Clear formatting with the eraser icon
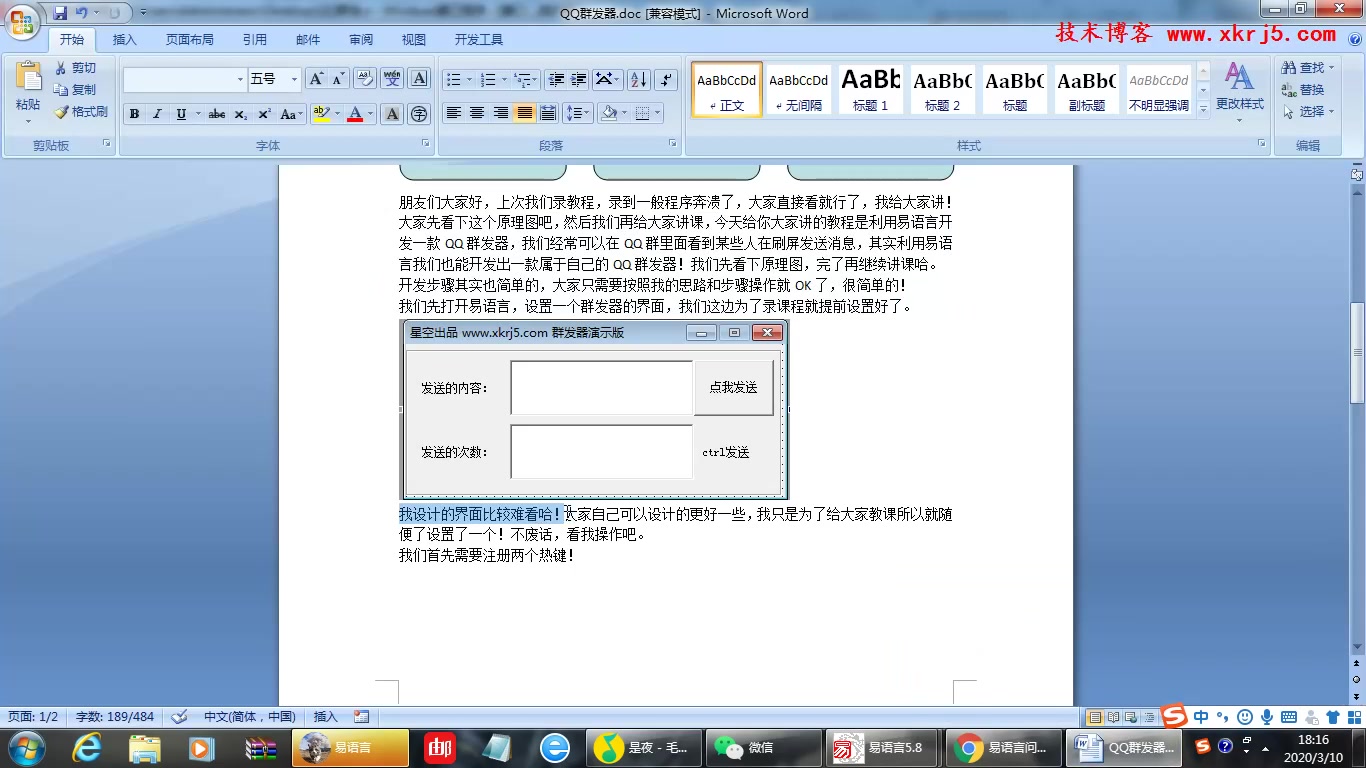 [x=365, y=79]
